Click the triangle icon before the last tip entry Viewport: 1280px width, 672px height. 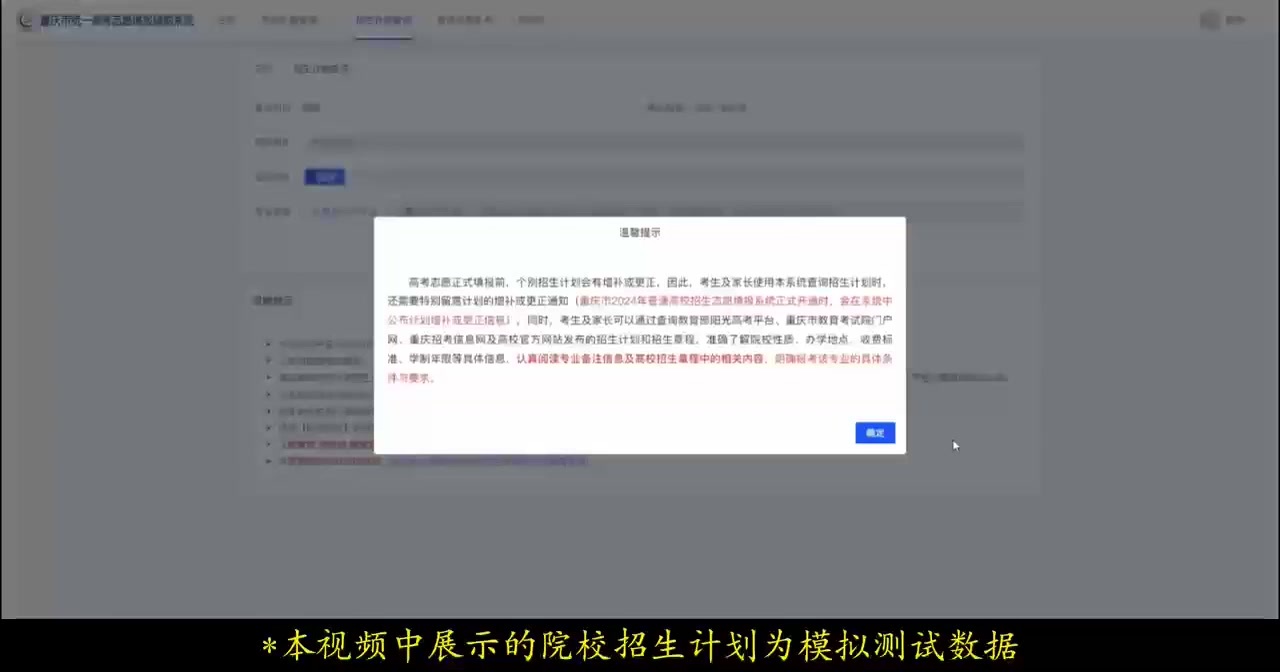[268, 461]
